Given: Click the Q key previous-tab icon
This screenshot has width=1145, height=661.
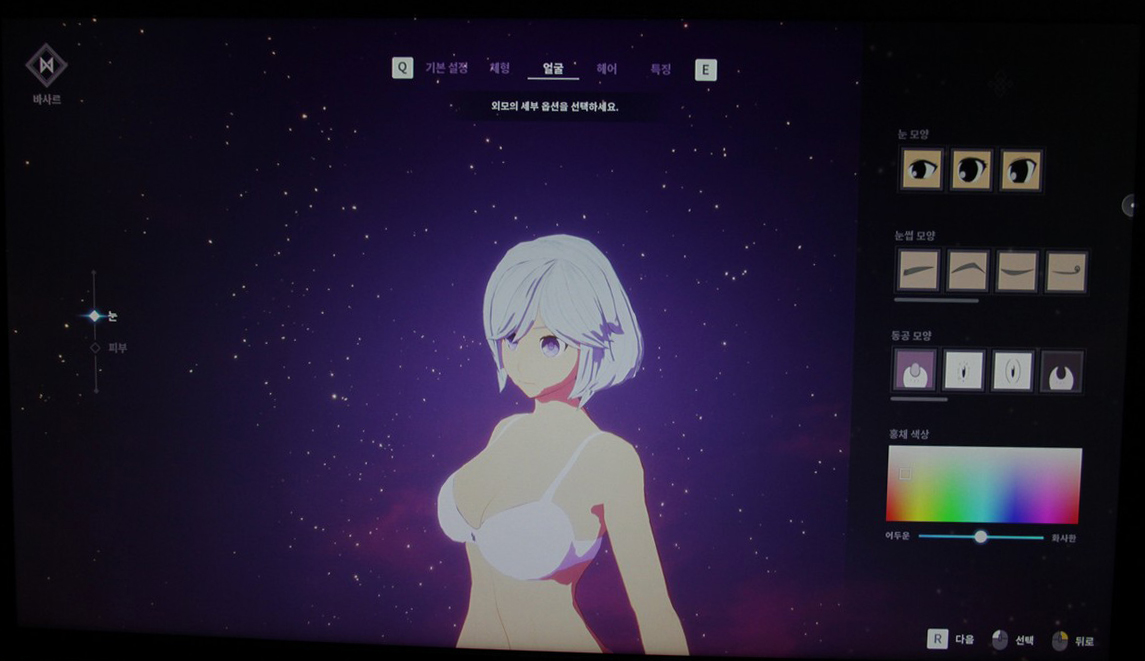Looking at the screenshot, I should tap(402, 68).
